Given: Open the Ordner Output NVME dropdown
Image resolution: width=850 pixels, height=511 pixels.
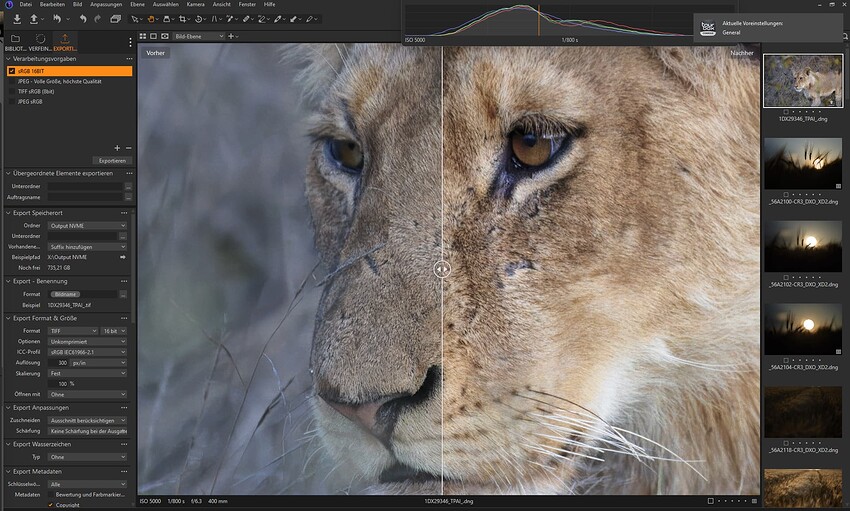Looking at the screenshot, I should [87, 225].
